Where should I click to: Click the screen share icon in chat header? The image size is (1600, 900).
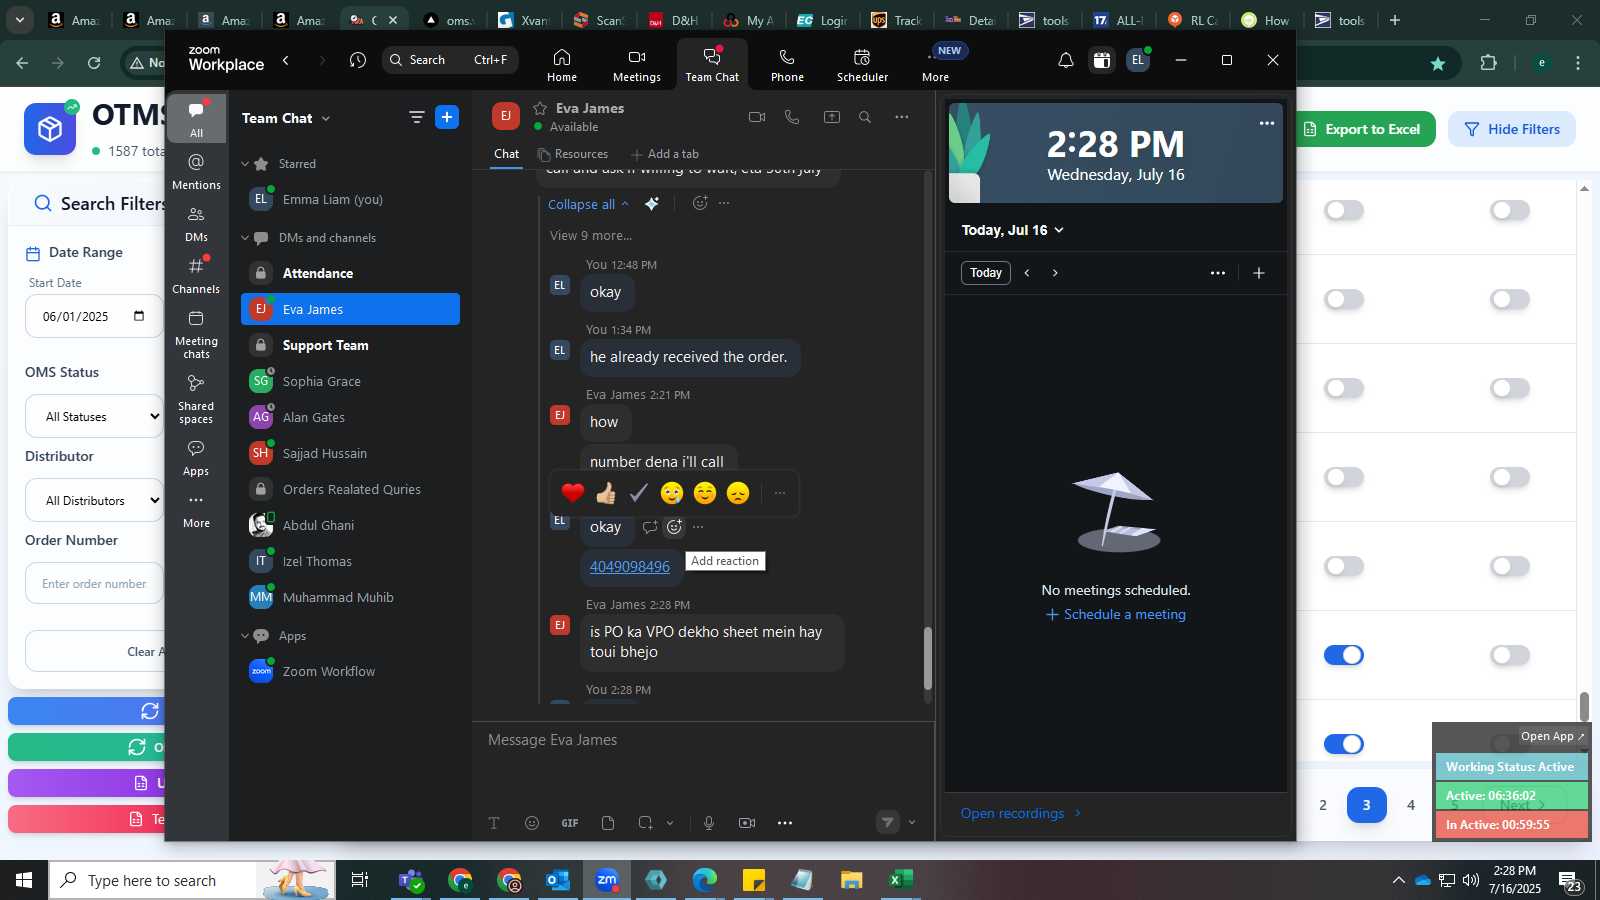click(832, 117)
